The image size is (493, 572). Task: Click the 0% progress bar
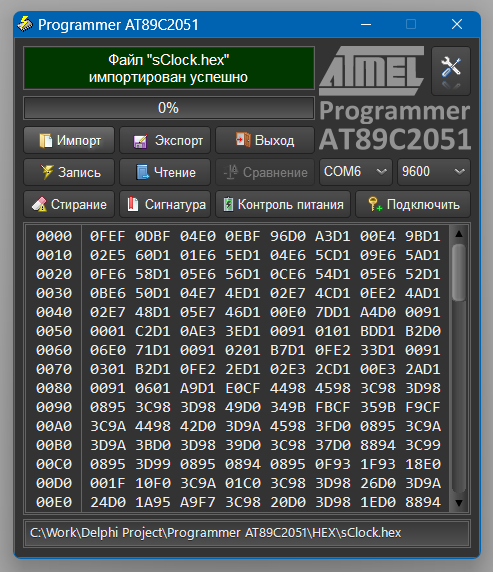point(169,108)
